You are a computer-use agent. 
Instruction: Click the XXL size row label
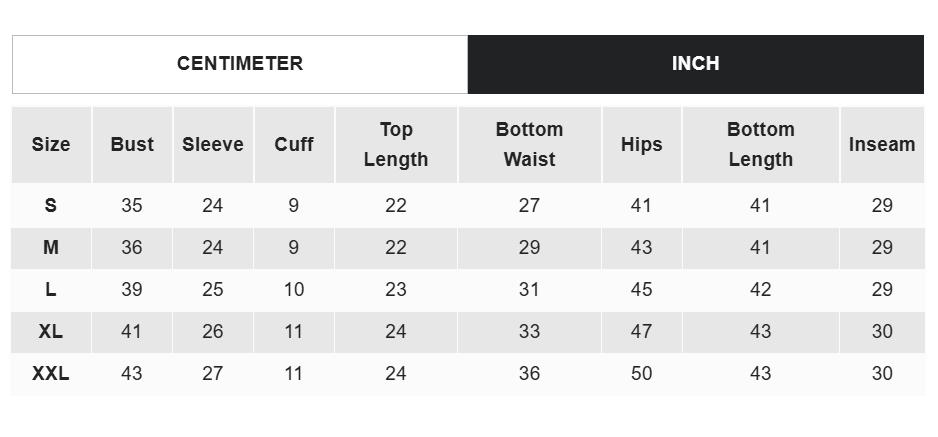pos(51,374)
